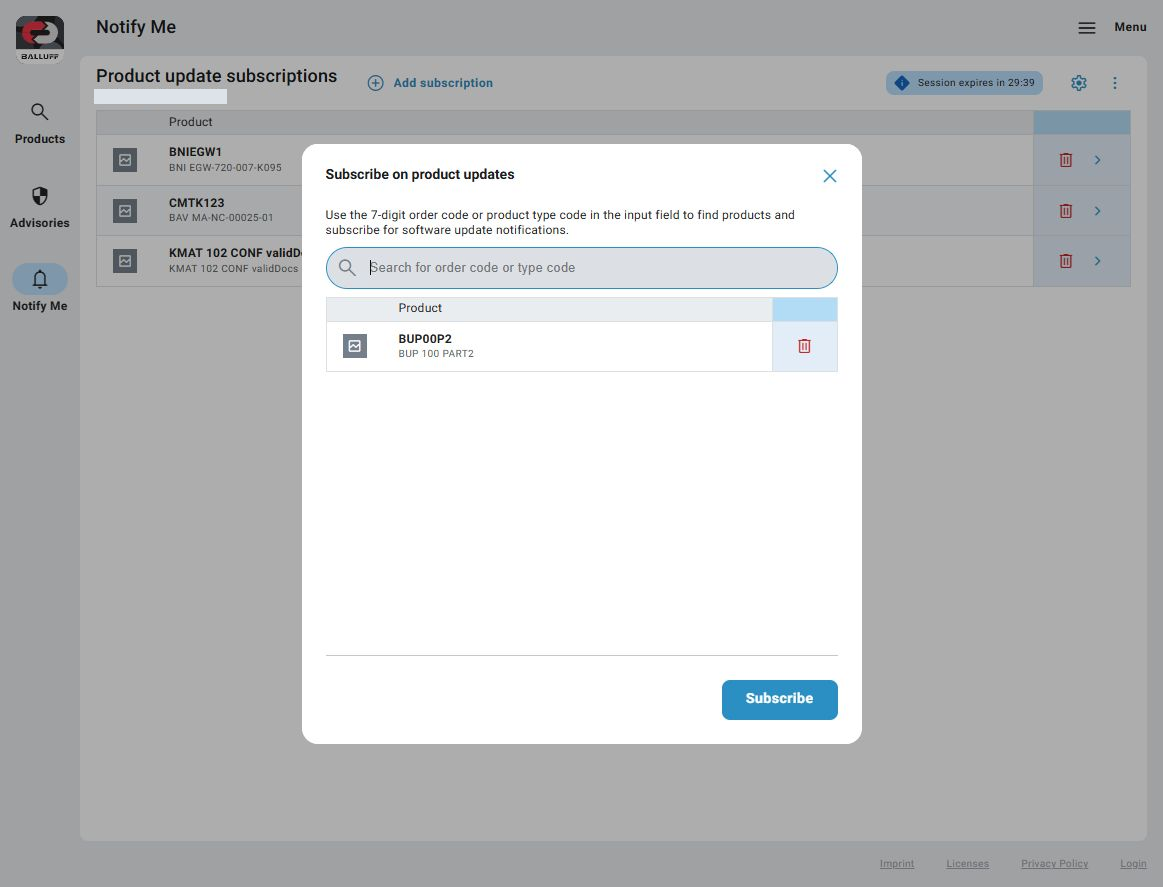Open the Privacy Policy link
1163x887 pixels.
pyautogui.click(x=1054, y=864)
